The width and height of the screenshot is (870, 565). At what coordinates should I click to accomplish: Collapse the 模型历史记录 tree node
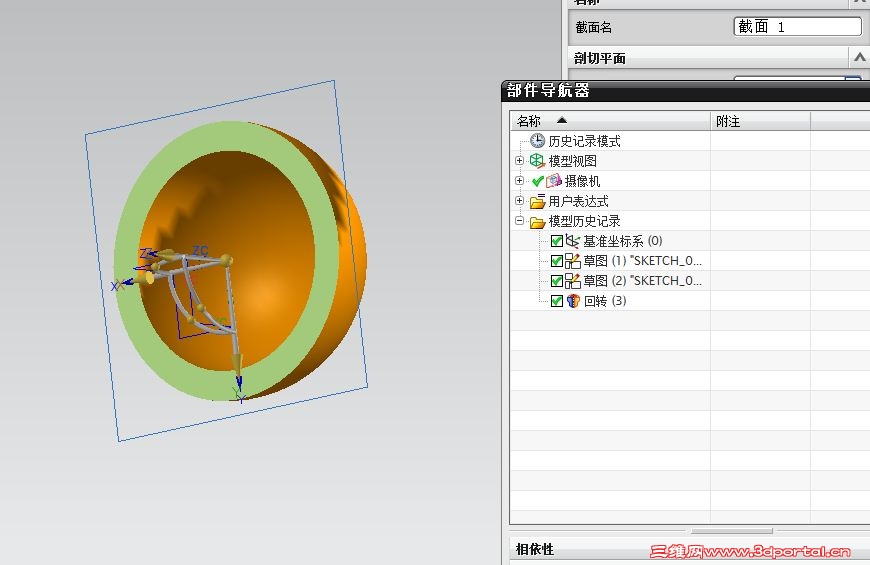tap(519, 220)
